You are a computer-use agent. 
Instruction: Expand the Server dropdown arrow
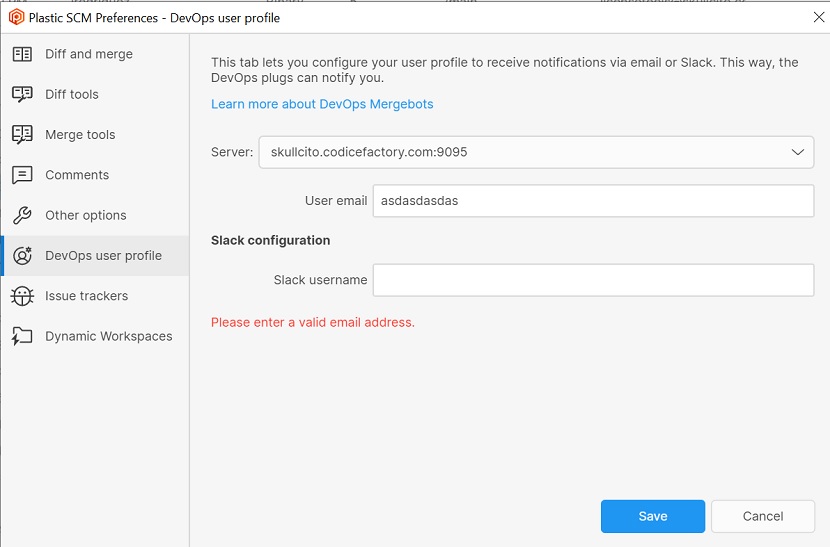pos(798,152)
